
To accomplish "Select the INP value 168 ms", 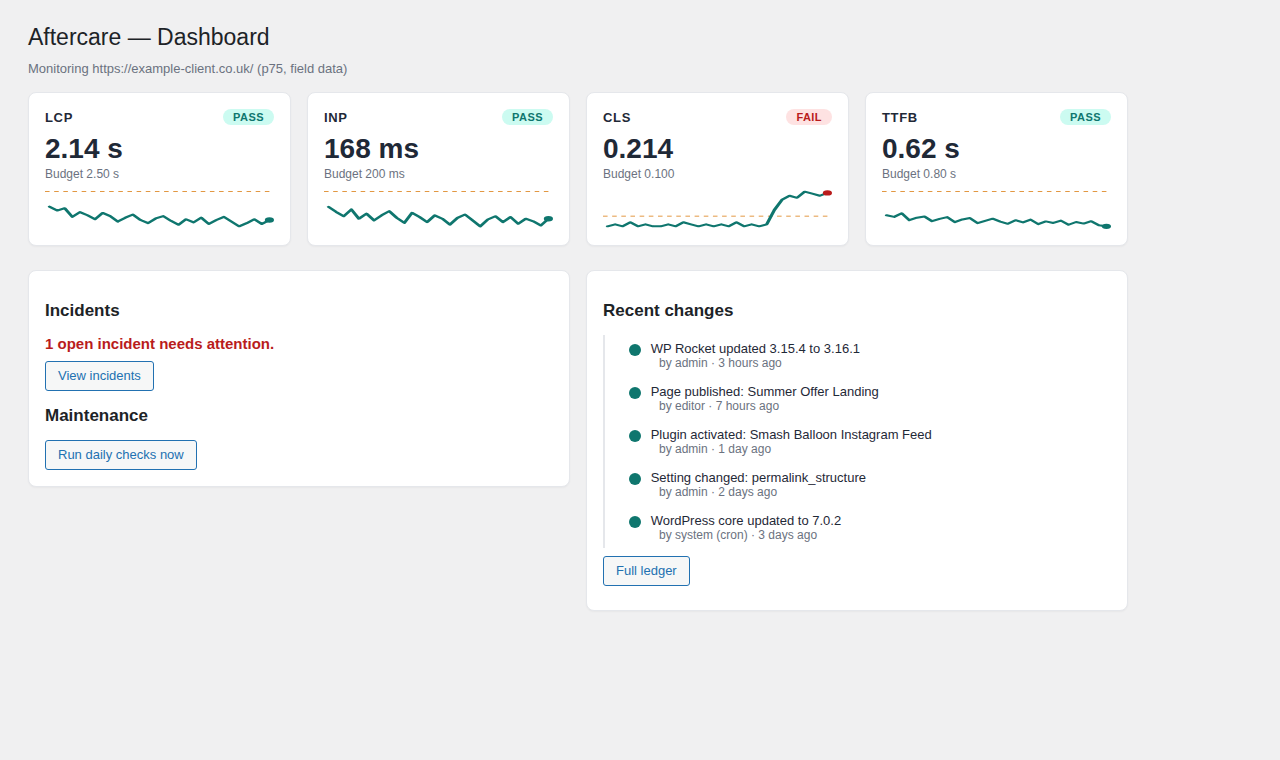I will point(371,149).
